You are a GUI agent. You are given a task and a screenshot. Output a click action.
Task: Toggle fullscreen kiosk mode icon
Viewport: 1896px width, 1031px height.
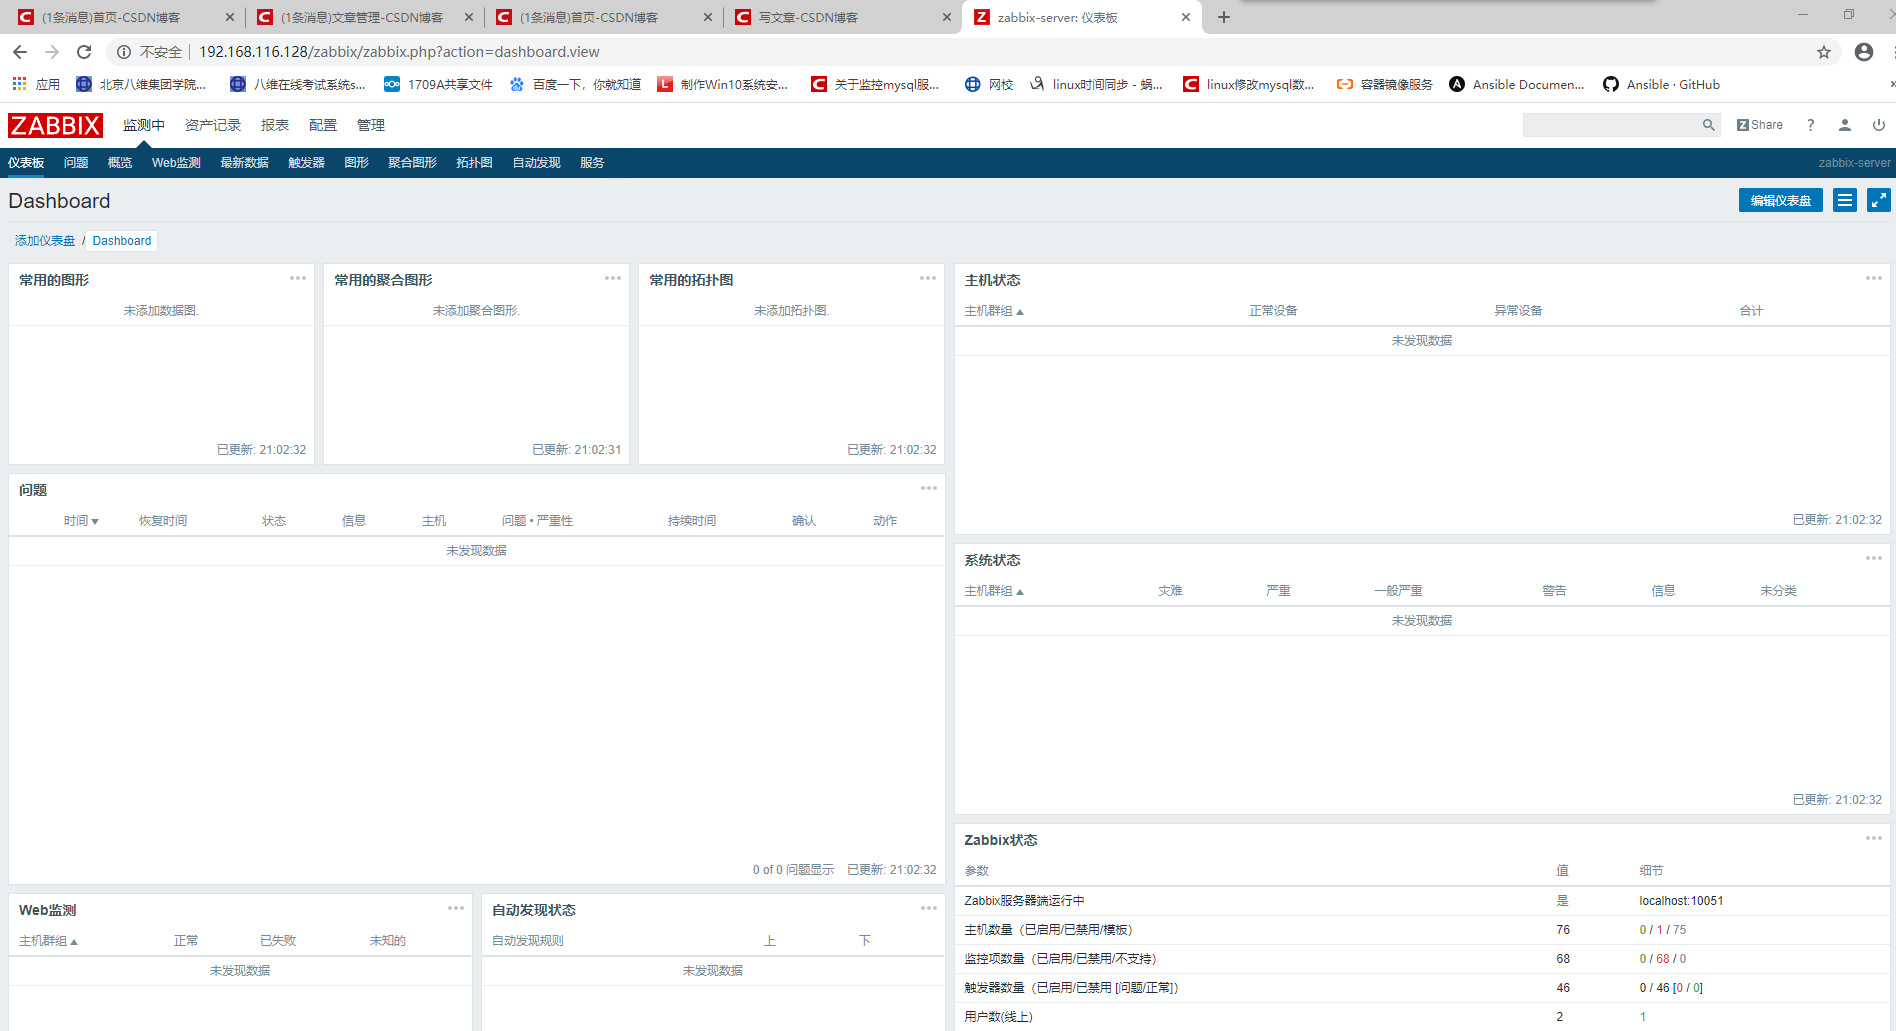pos(1879,201)
